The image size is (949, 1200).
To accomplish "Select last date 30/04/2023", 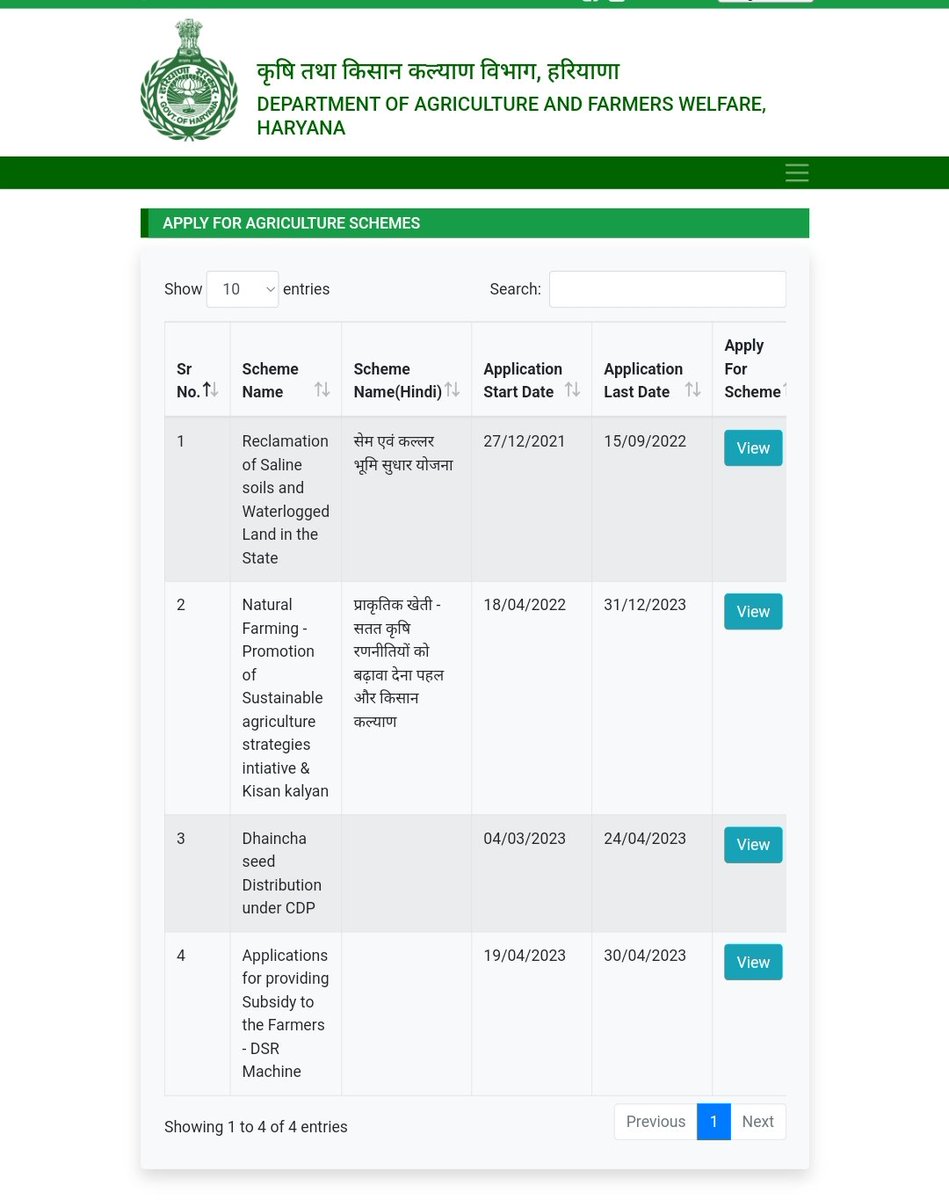I will coord(645,955).
